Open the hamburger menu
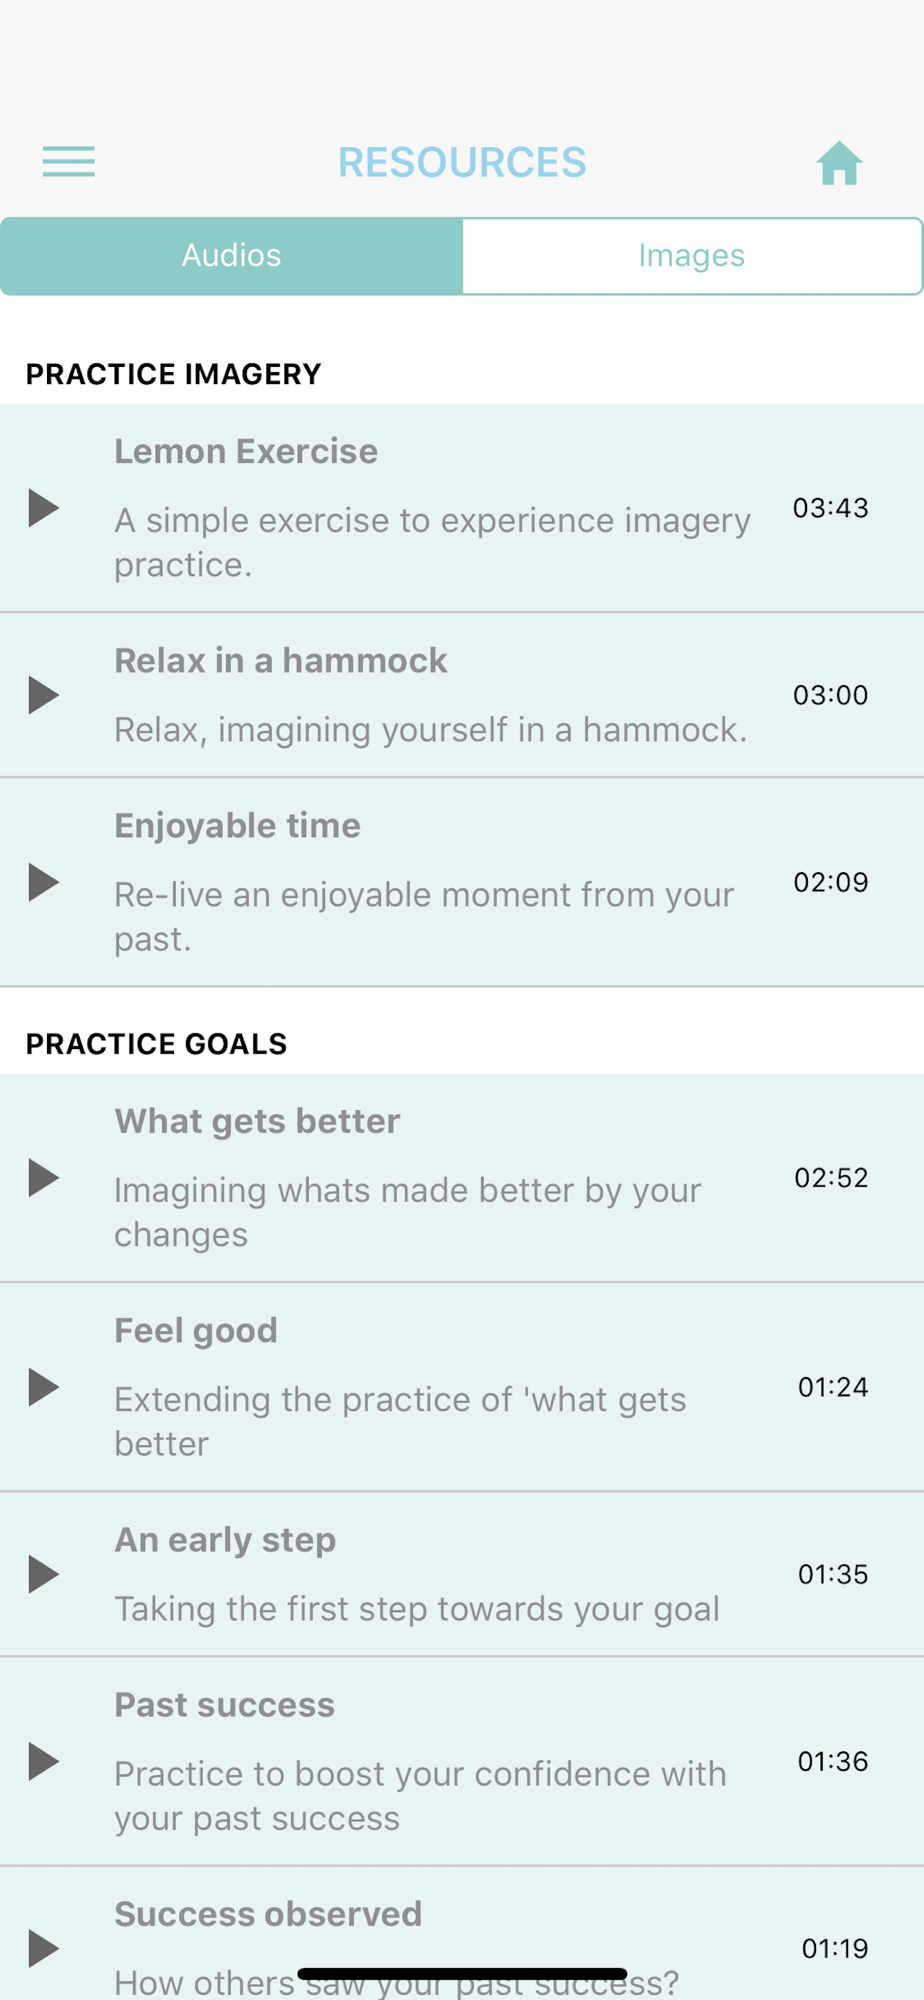 68,161
